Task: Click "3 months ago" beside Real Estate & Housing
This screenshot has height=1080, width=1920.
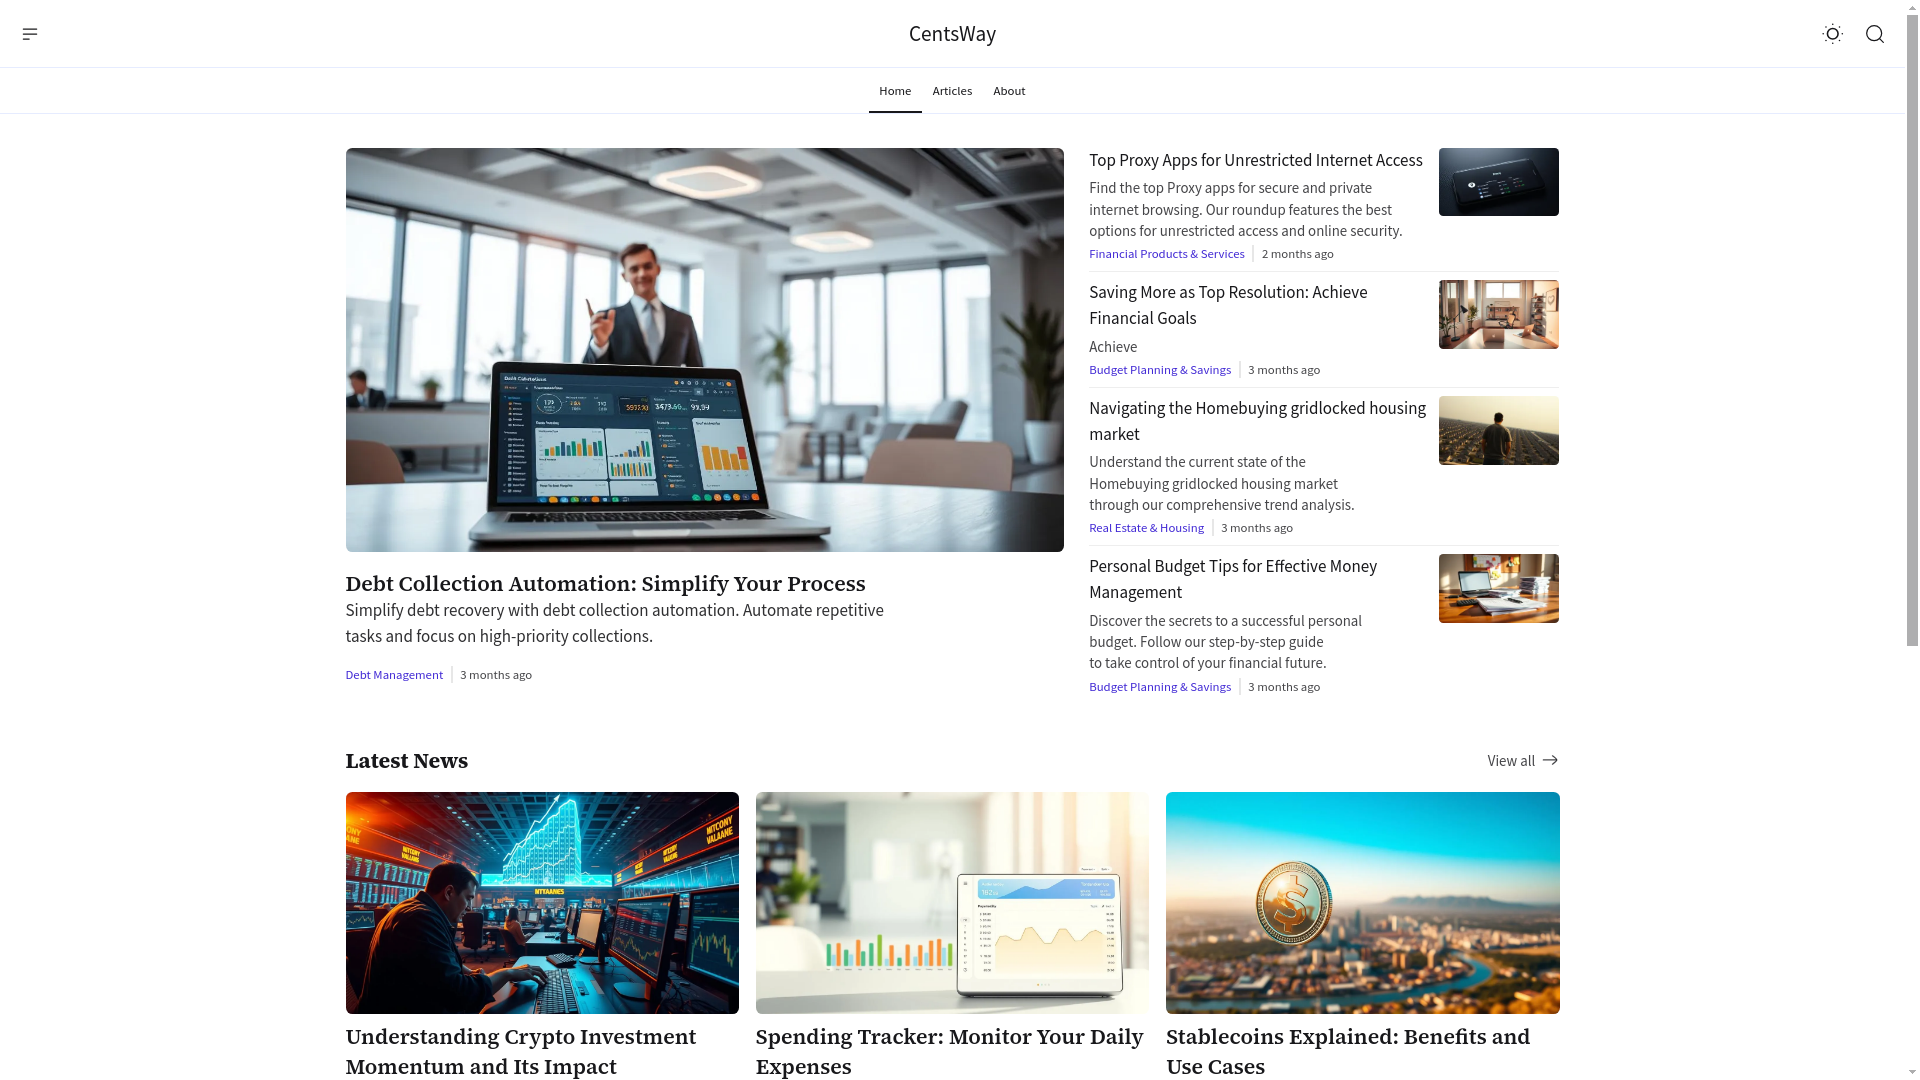Action: (1256, 528)
